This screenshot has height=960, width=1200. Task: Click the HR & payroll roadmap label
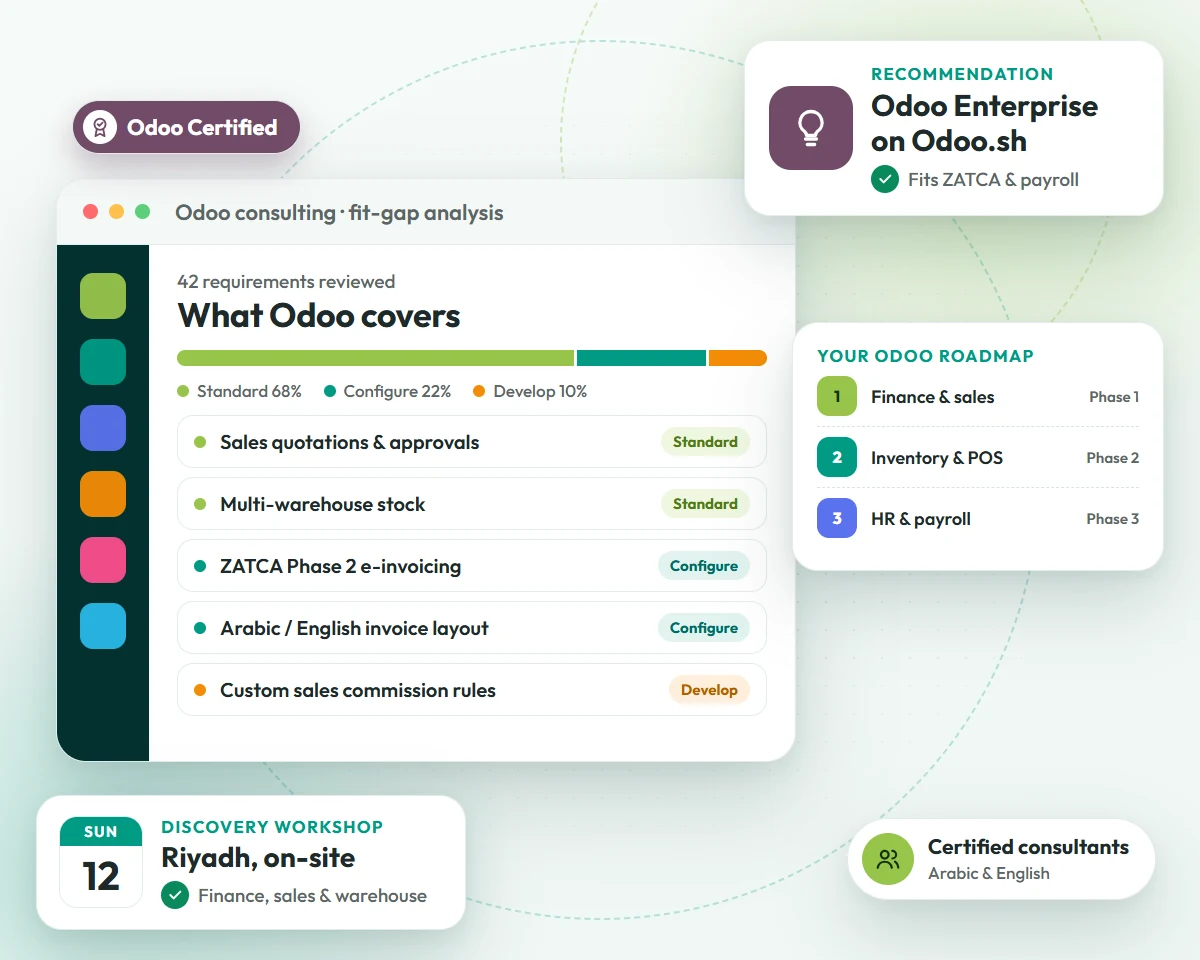[x=921, y=519]
